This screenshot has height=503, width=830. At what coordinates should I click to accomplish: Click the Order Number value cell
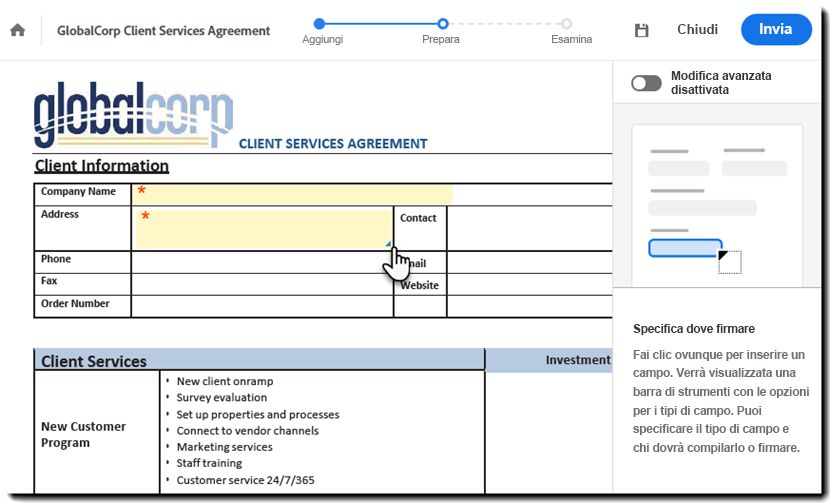tap(262, 307)
